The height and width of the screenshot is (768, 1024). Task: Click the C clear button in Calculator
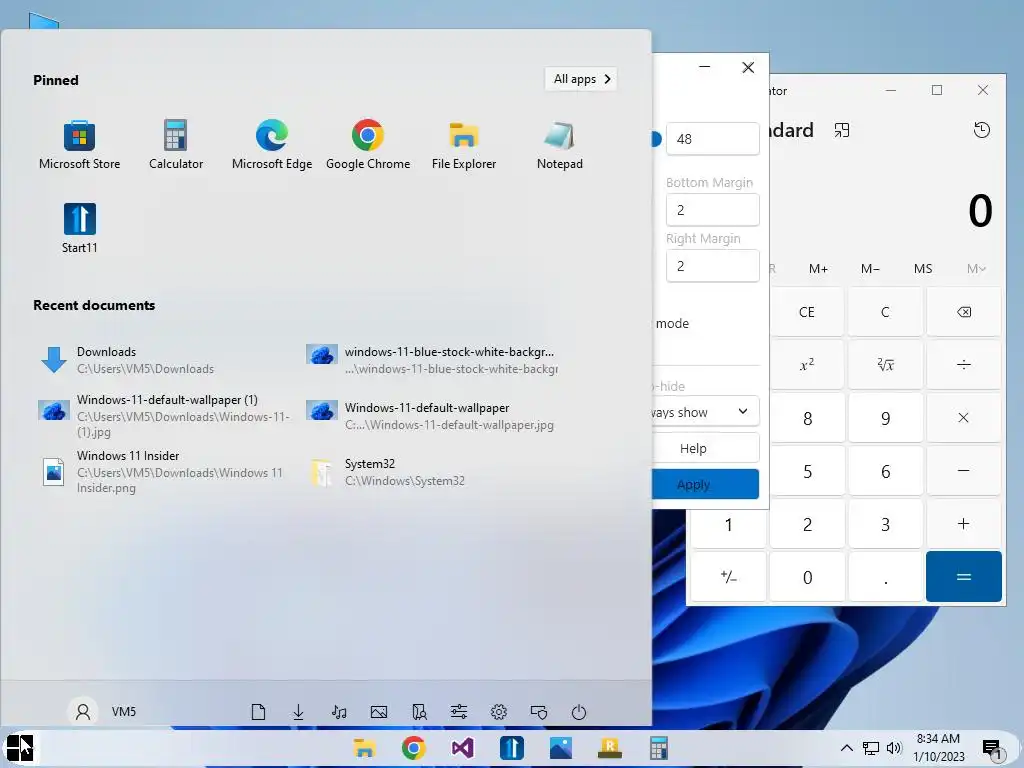click(x=886, y=312)
